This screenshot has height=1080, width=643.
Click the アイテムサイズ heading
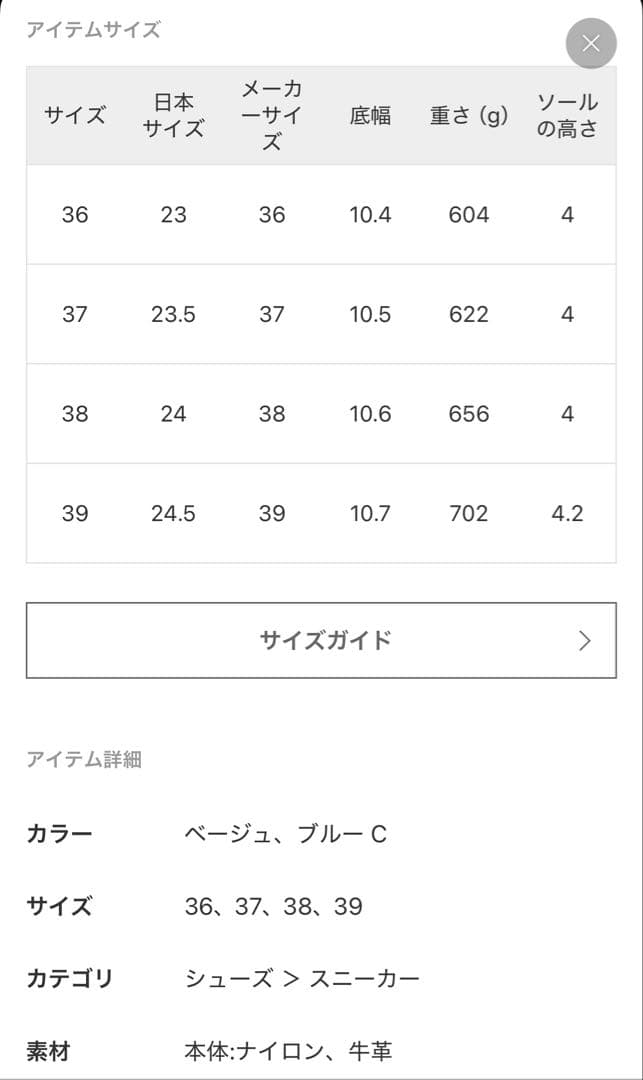click(x=93, y=30)
